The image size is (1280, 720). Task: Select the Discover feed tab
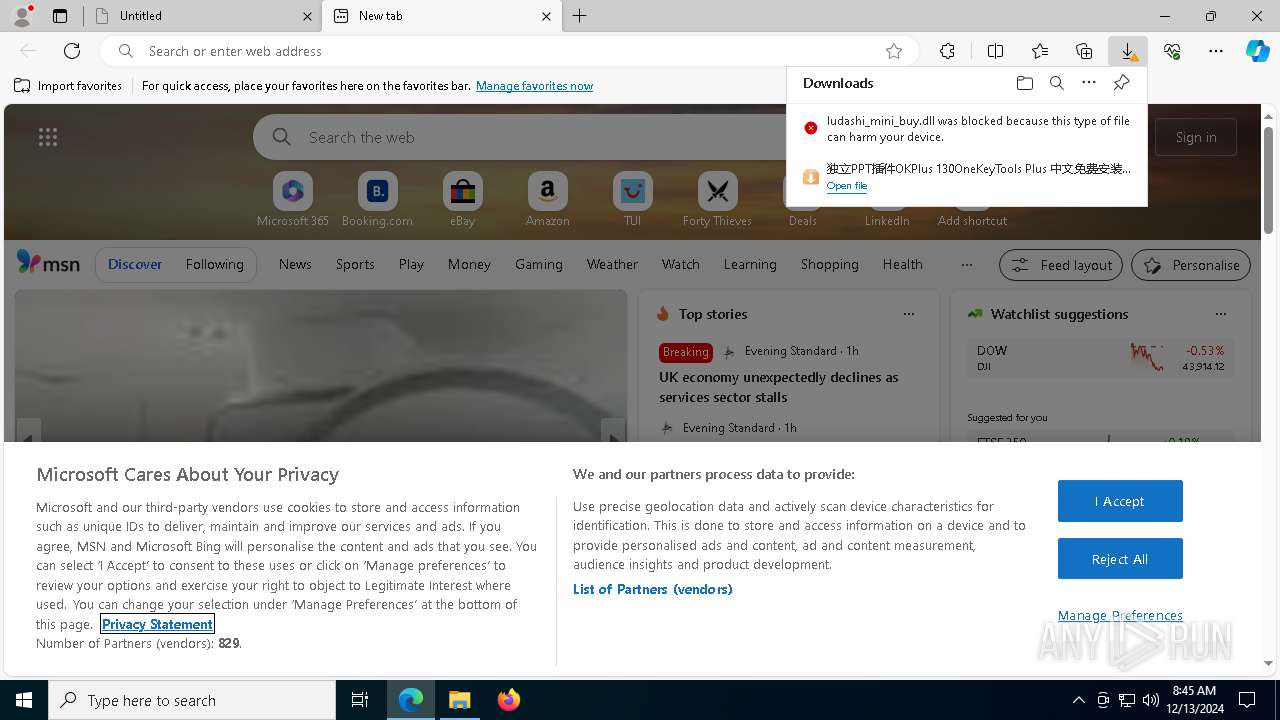pyautogui.click(x=135, y=264)
